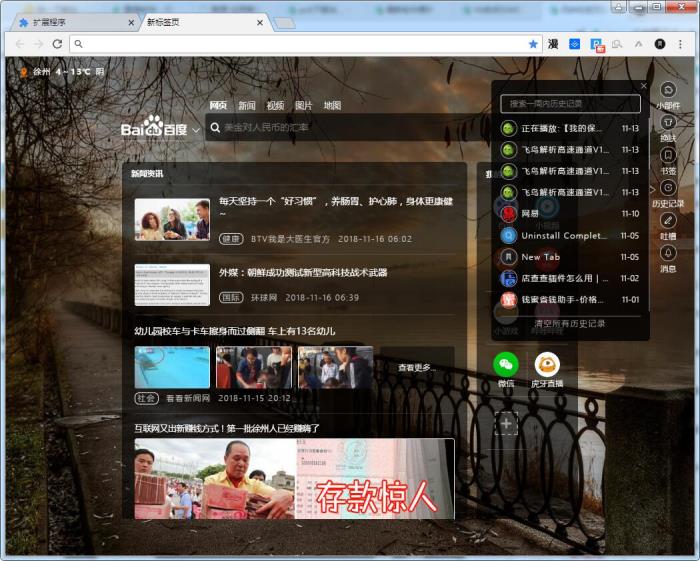Click source 看看新闻网
The image size is (700, 561).
pos(188,398)
